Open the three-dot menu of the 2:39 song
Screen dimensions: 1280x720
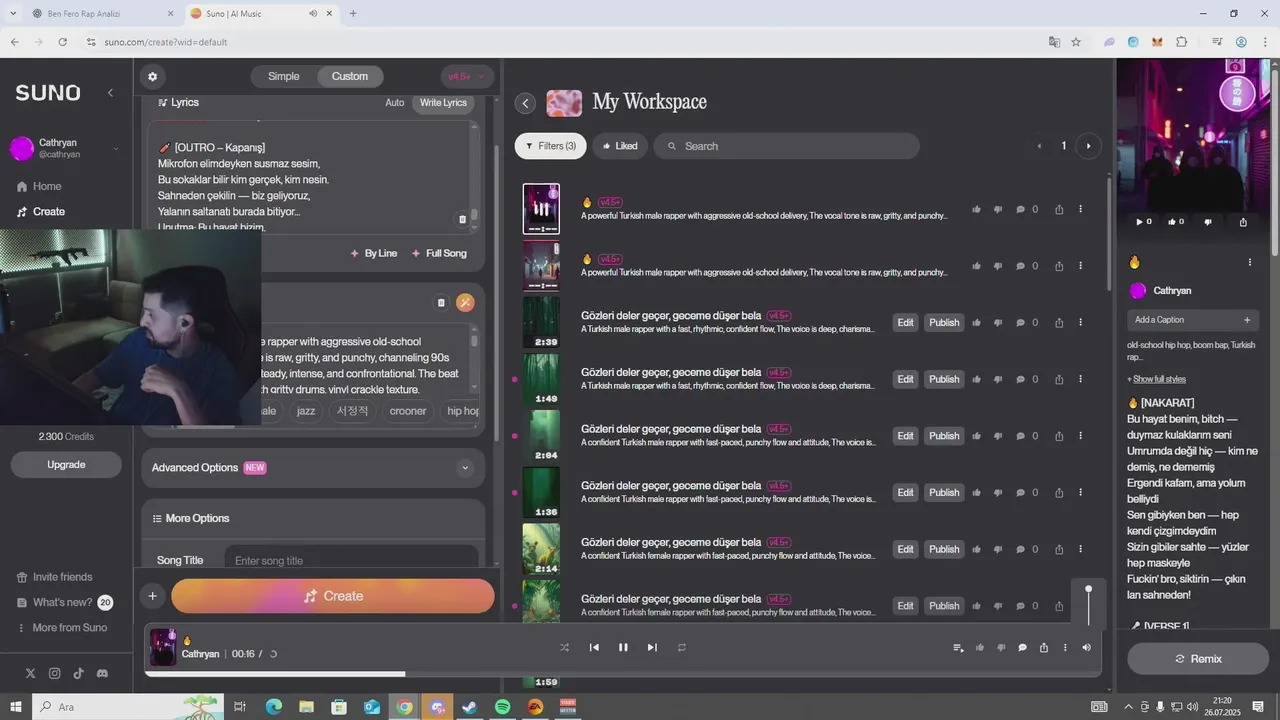click(1080, 322)
